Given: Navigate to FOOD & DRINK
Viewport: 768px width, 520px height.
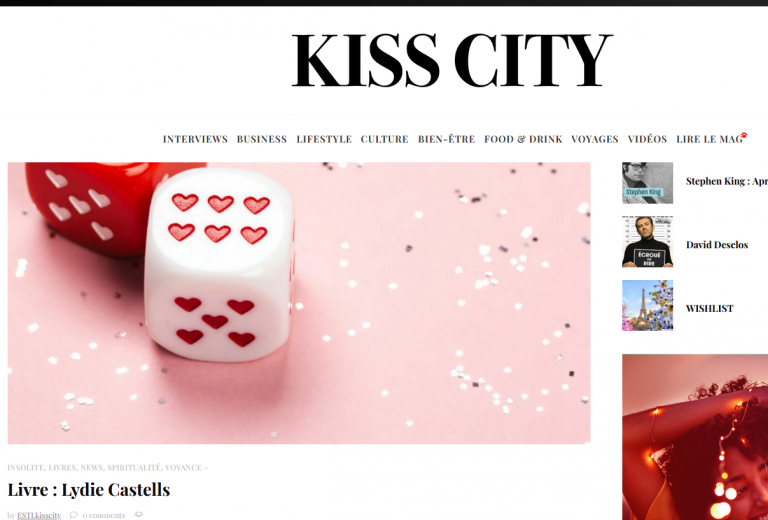Looking at the screenshot, I should [x=523, y=140].
